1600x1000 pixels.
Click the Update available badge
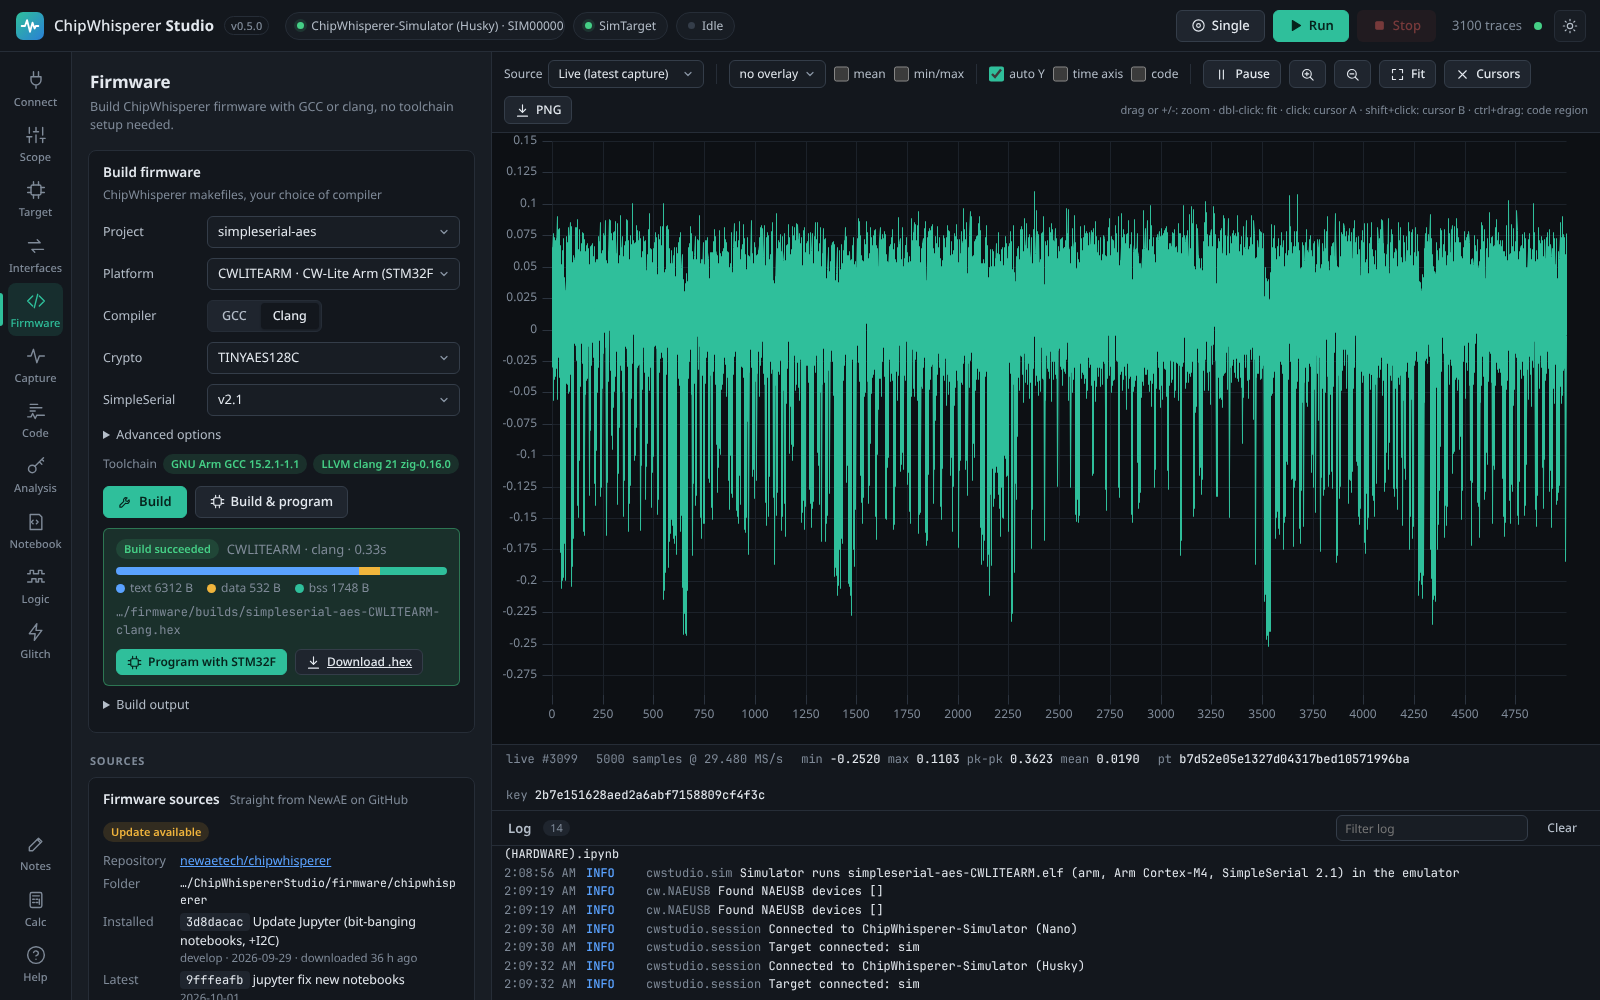coord(156,832)
